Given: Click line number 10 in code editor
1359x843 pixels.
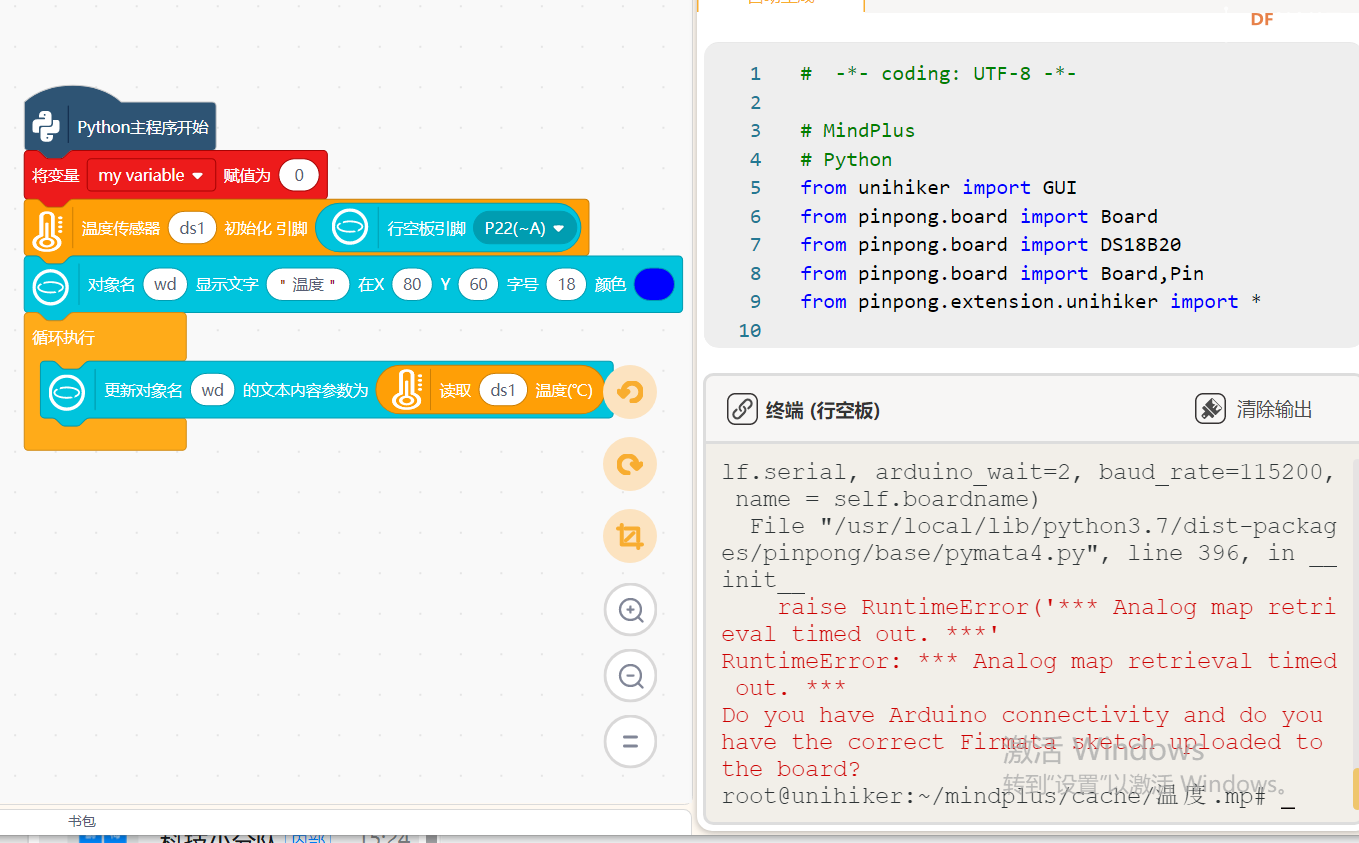Looking at the screenshot, I should (x=749, y=330).
